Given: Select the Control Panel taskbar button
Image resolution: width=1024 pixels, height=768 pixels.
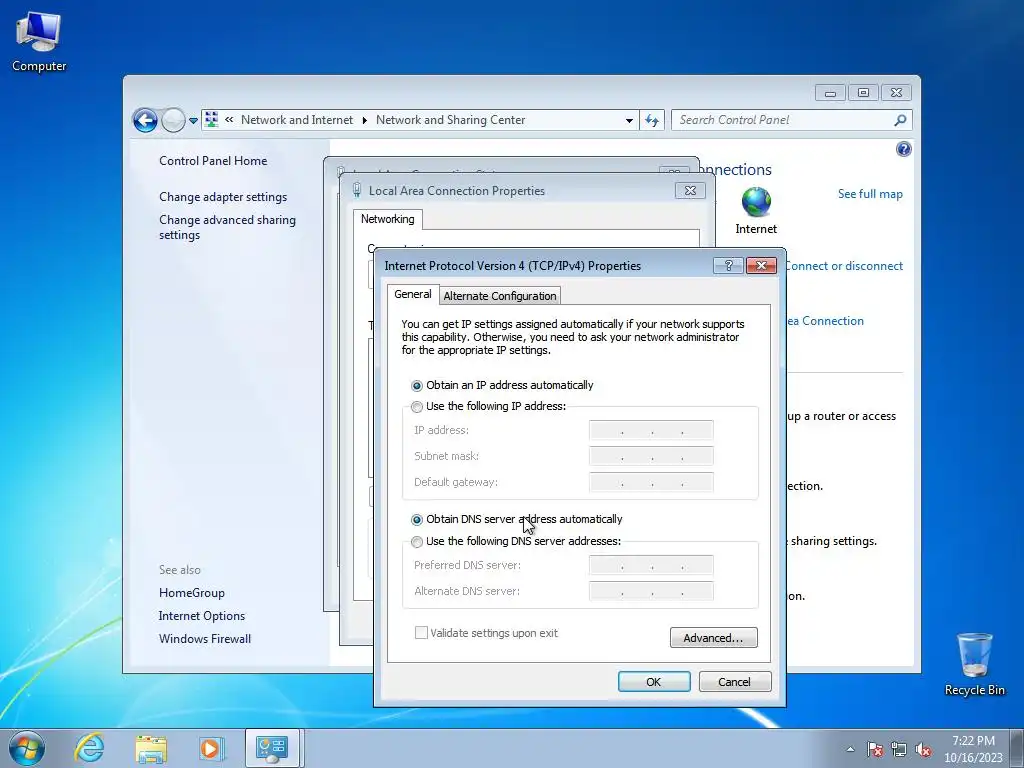Looking at the screenshot, I should coord(272,748).
